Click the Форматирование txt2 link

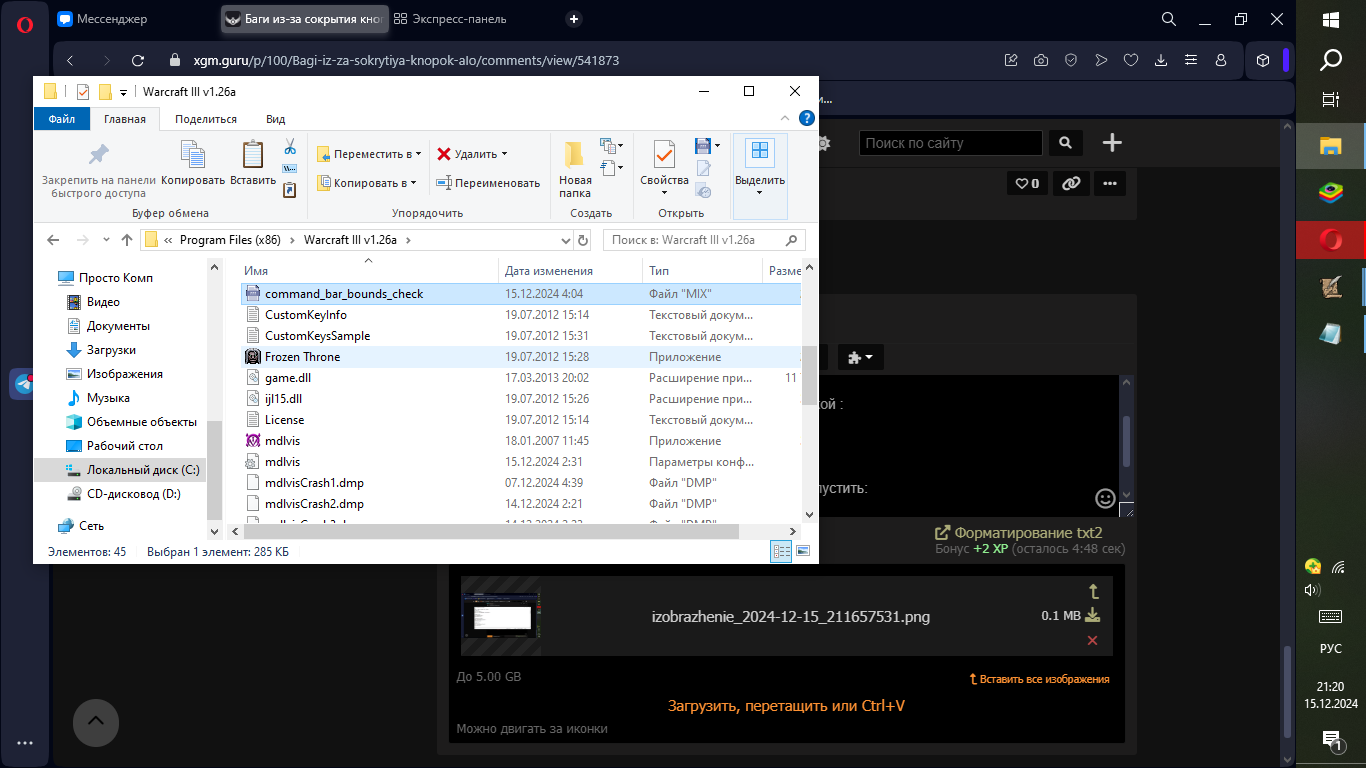(1018, 533)
